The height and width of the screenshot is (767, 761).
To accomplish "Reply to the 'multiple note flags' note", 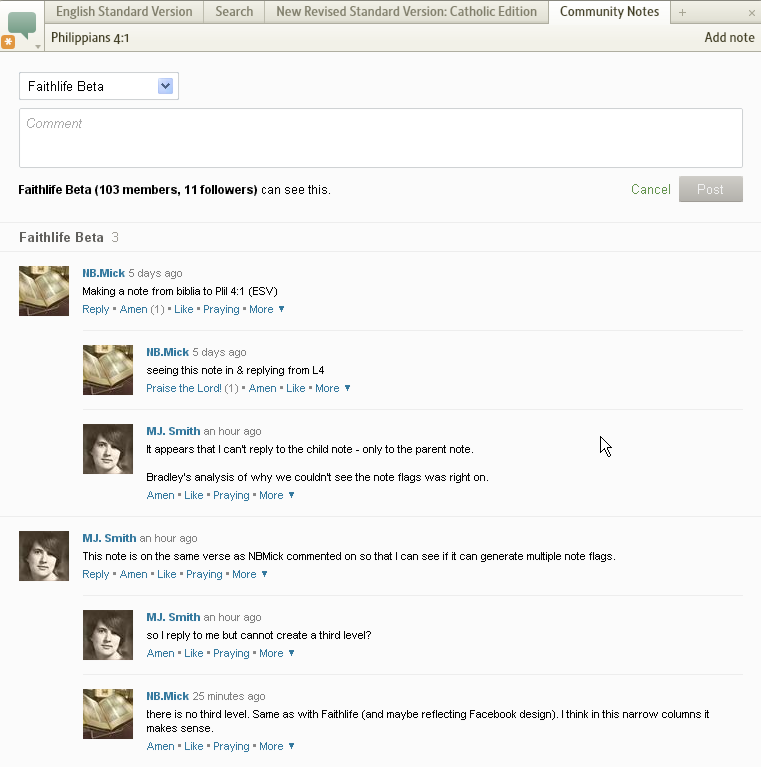I will click(x=95, y=574).
